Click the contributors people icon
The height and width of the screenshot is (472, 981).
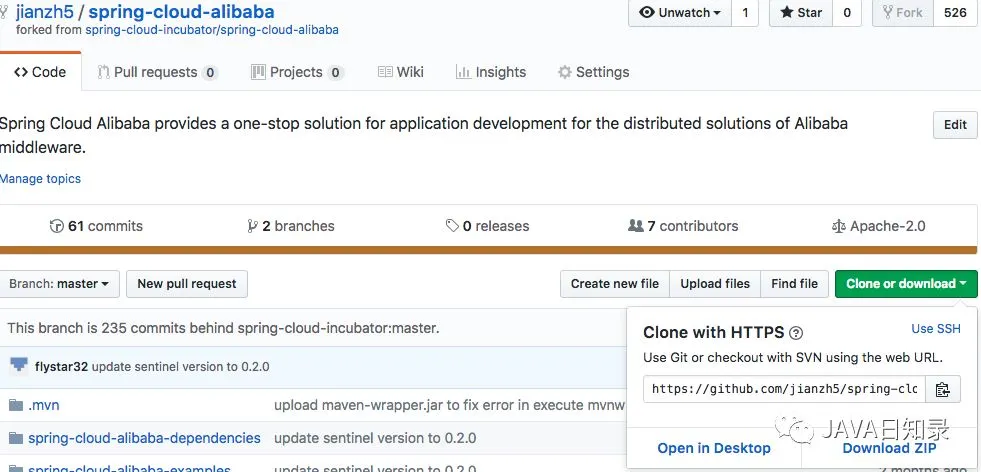click(636, 226)
